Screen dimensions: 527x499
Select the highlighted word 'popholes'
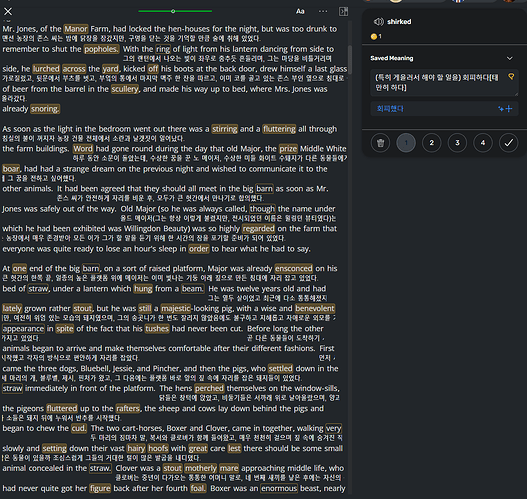coord(101,49)
